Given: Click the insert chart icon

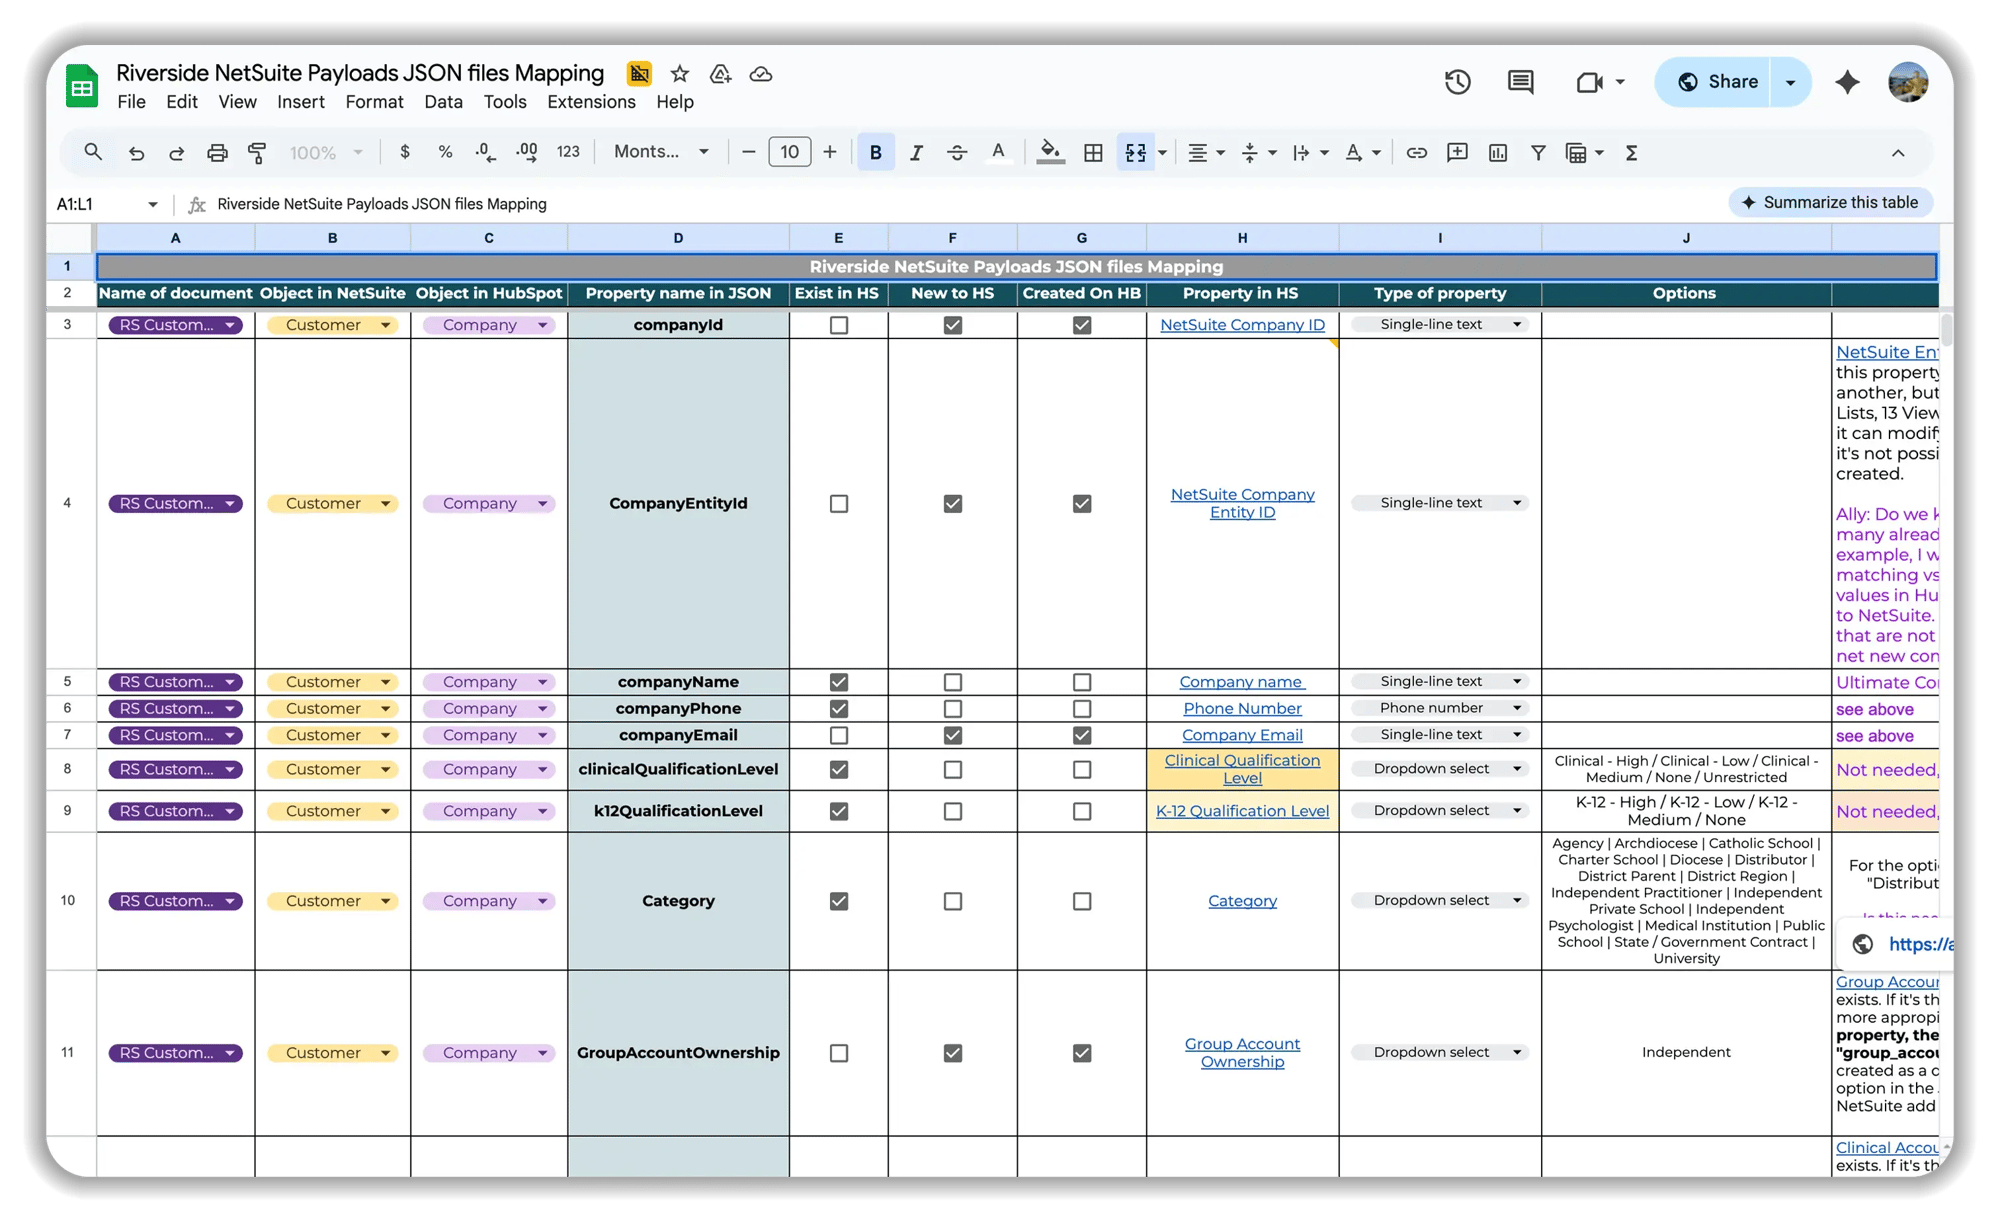Looking at the screenshot, I should (1497, 153).
